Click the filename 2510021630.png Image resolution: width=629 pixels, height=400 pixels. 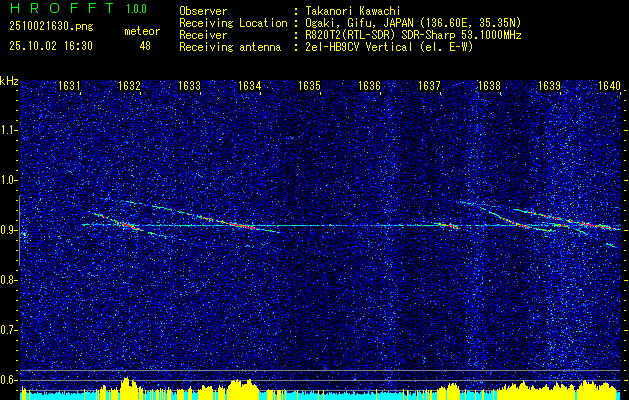click(x=51, y=27)
